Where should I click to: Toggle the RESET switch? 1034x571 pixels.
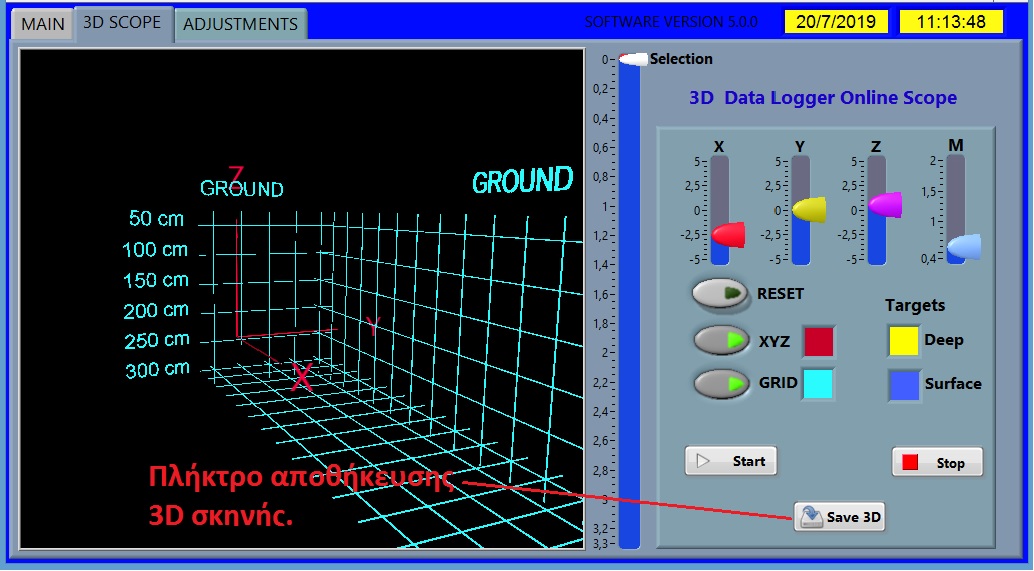point(720,294)
